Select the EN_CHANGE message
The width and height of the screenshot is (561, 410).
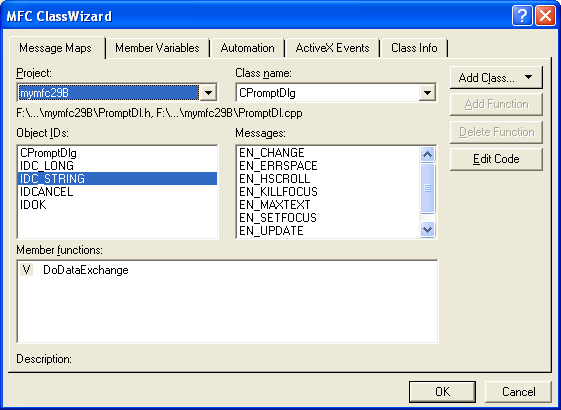pos(328,153)
